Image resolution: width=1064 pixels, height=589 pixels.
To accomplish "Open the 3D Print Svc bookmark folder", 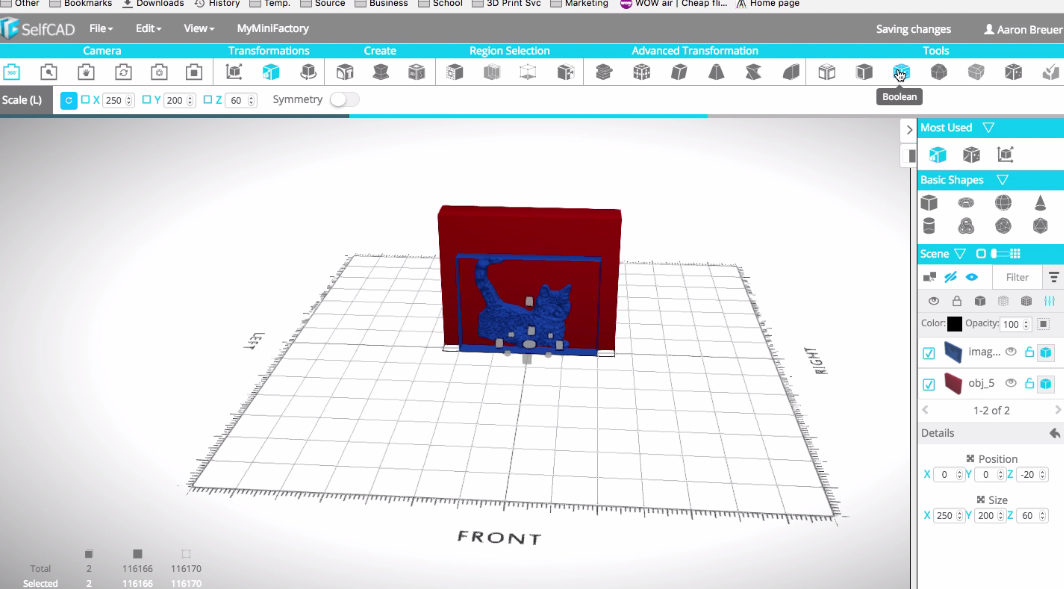I will [506, 3].
